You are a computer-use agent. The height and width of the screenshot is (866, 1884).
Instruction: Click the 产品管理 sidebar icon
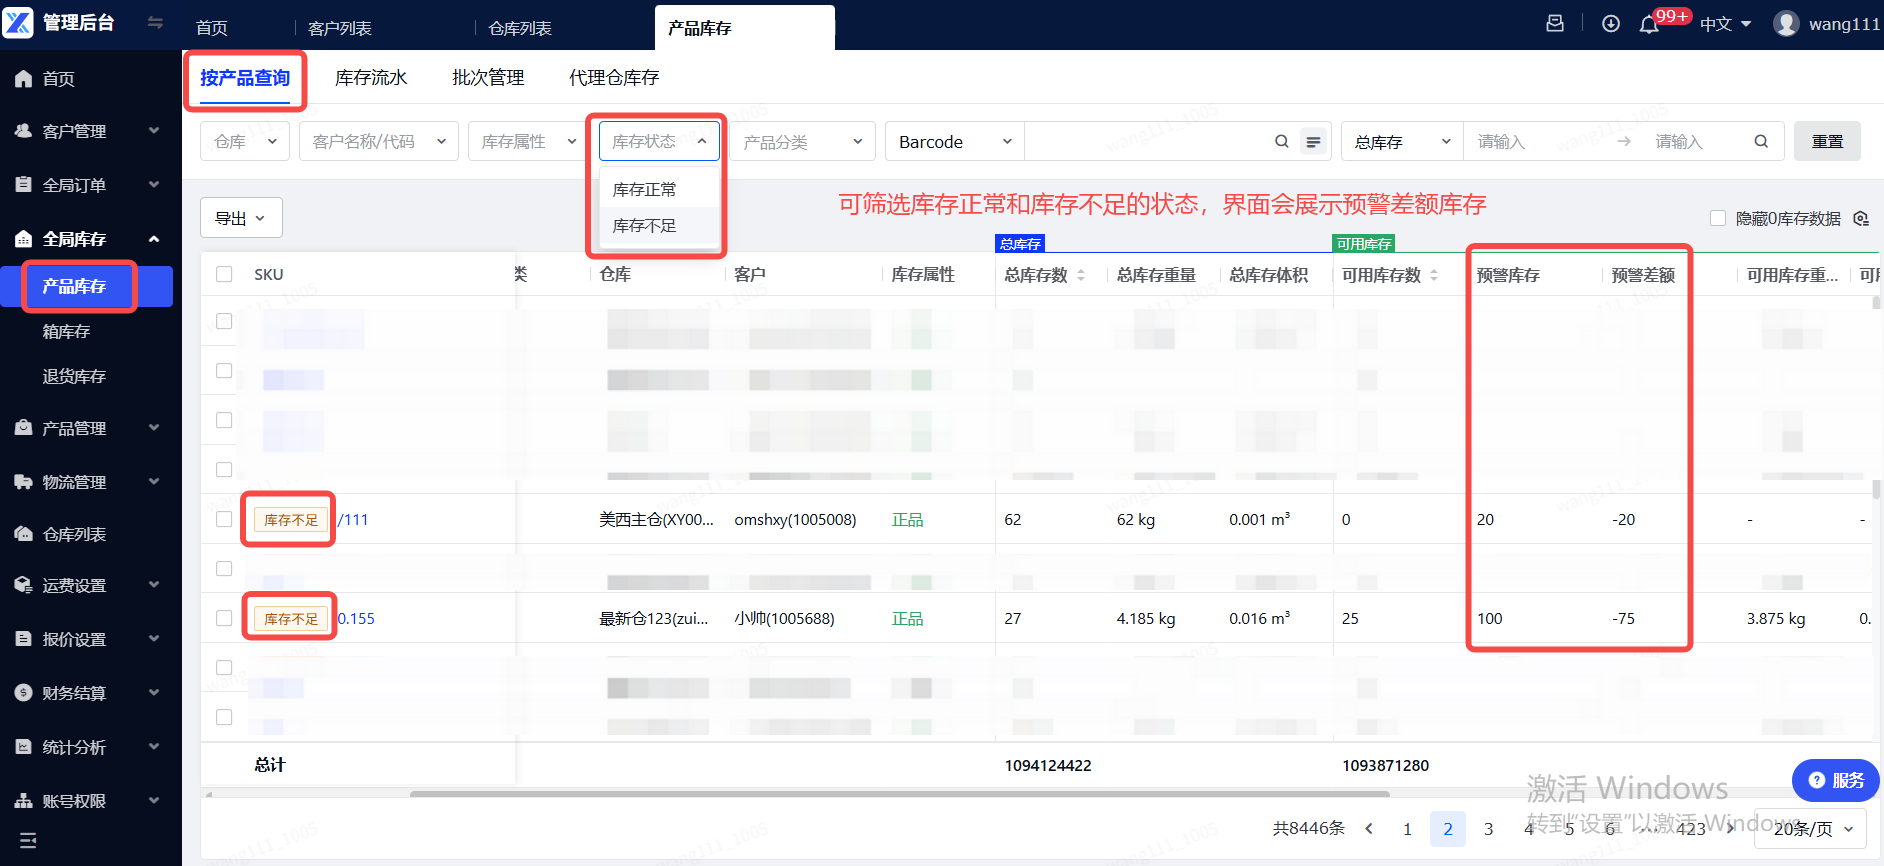pyautogui.click(x=23, y=428)
